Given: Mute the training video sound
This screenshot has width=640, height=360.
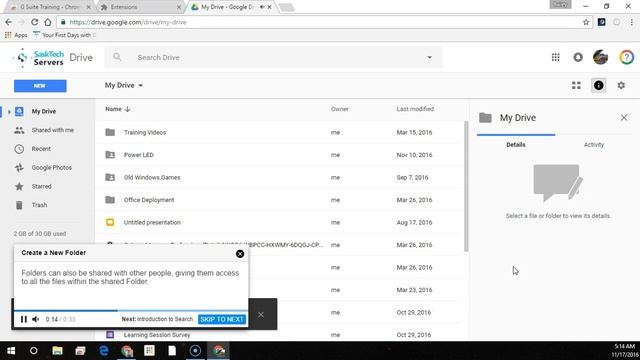Looking at the screenshot, I should (x=36, y=319).
